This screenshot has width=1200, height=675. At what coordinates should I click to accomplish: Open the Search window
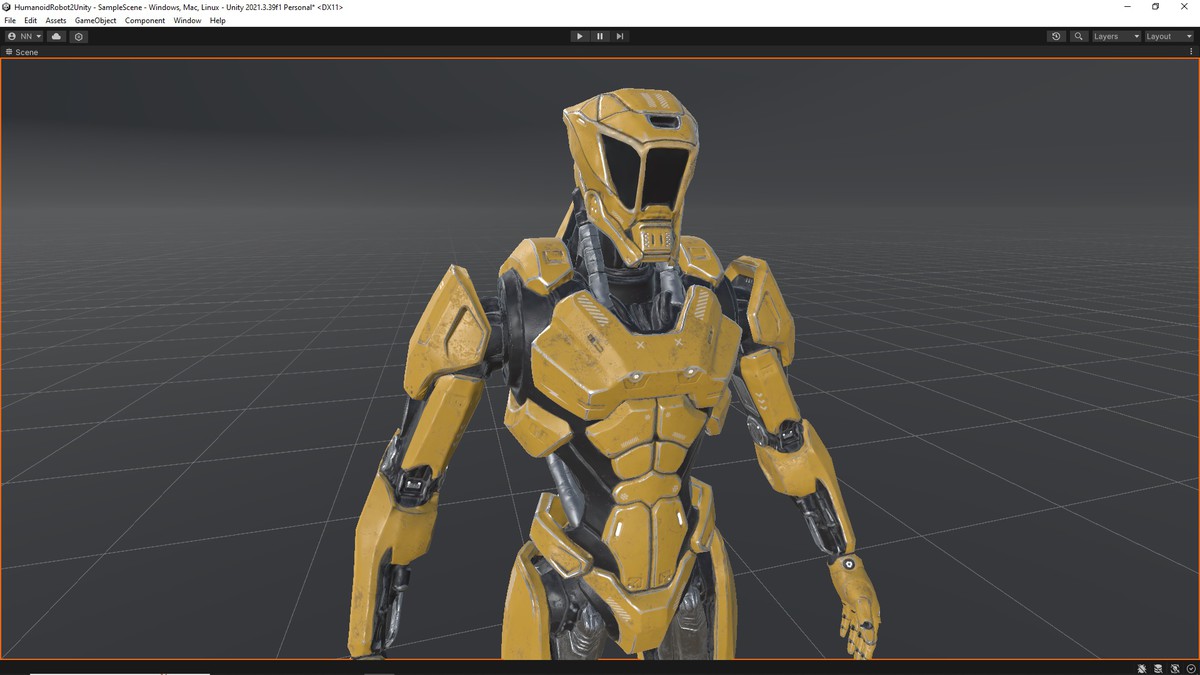click(x=1078, y=36)
